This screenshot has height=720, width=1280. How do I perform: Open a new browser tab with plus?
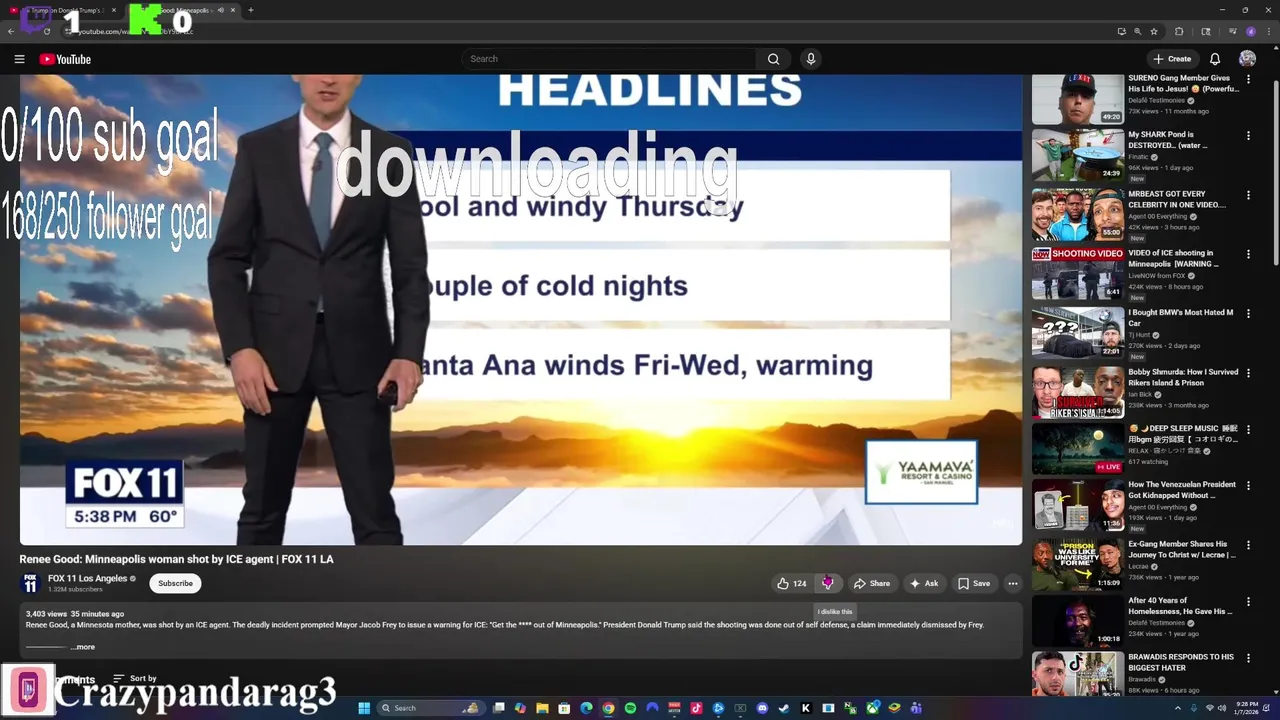click(250, 10)
